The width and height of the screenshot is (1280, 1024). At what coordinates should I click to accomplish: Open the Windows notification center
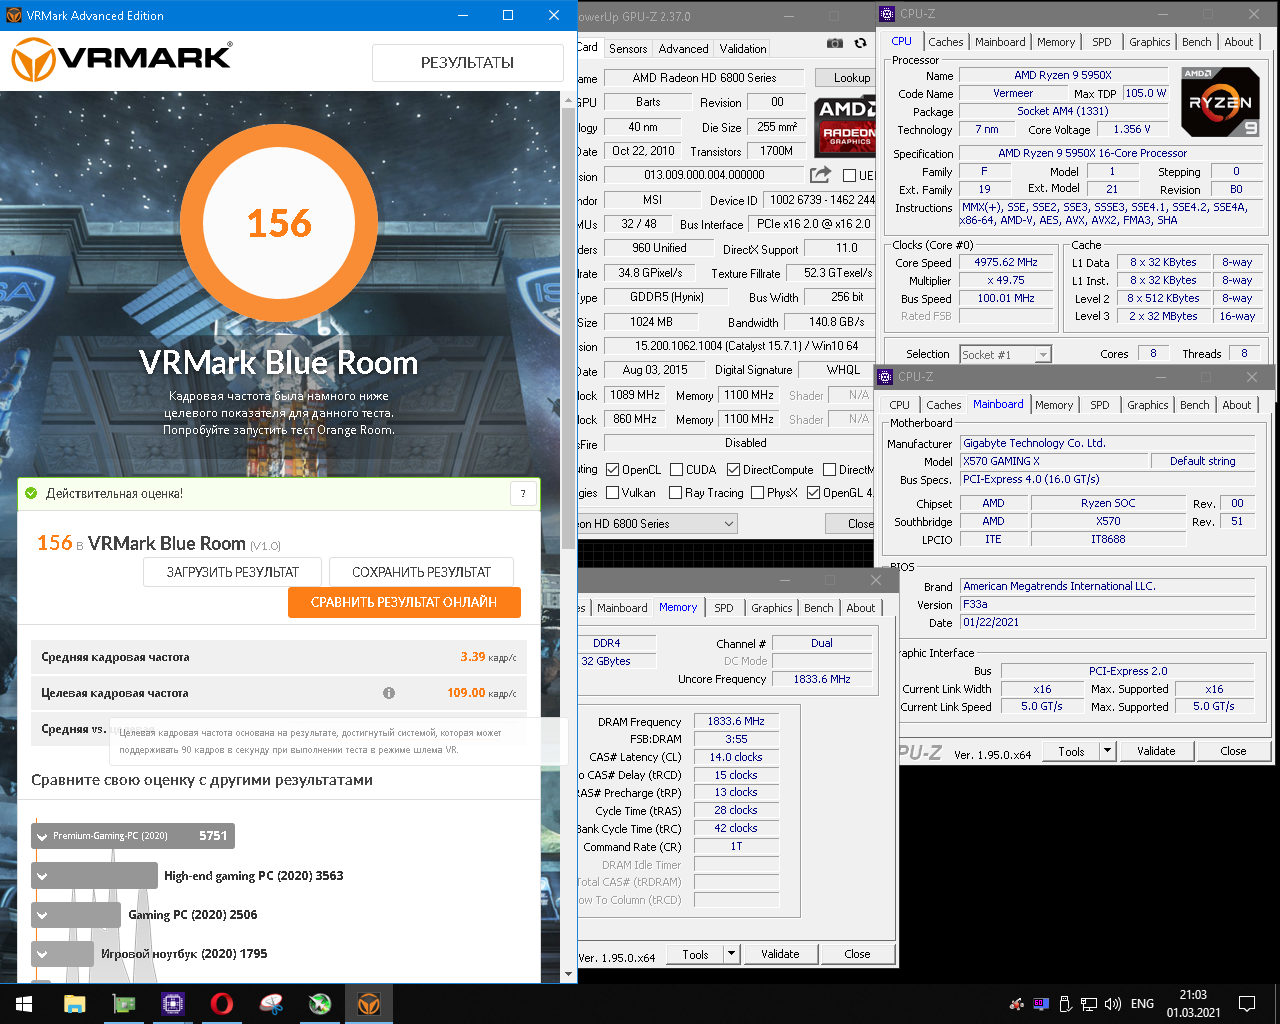click(1247, 1004)
